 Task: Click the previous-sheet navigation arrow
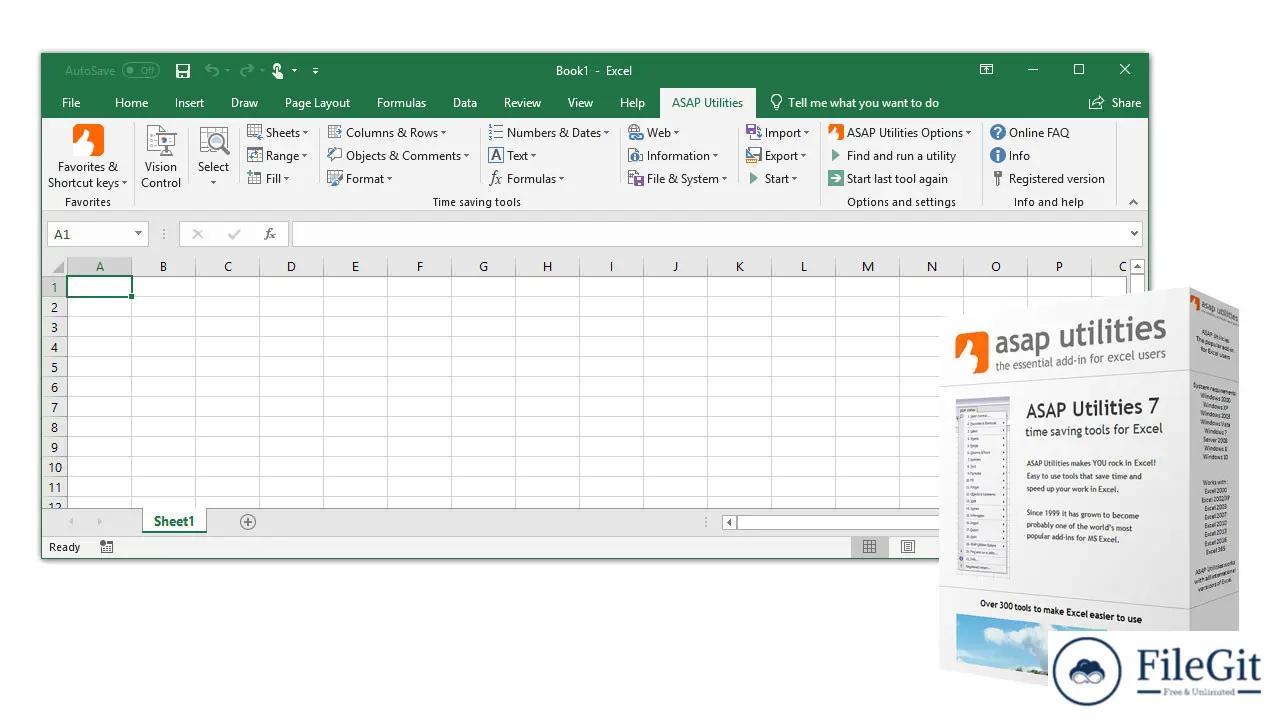[x=70, y=522]
